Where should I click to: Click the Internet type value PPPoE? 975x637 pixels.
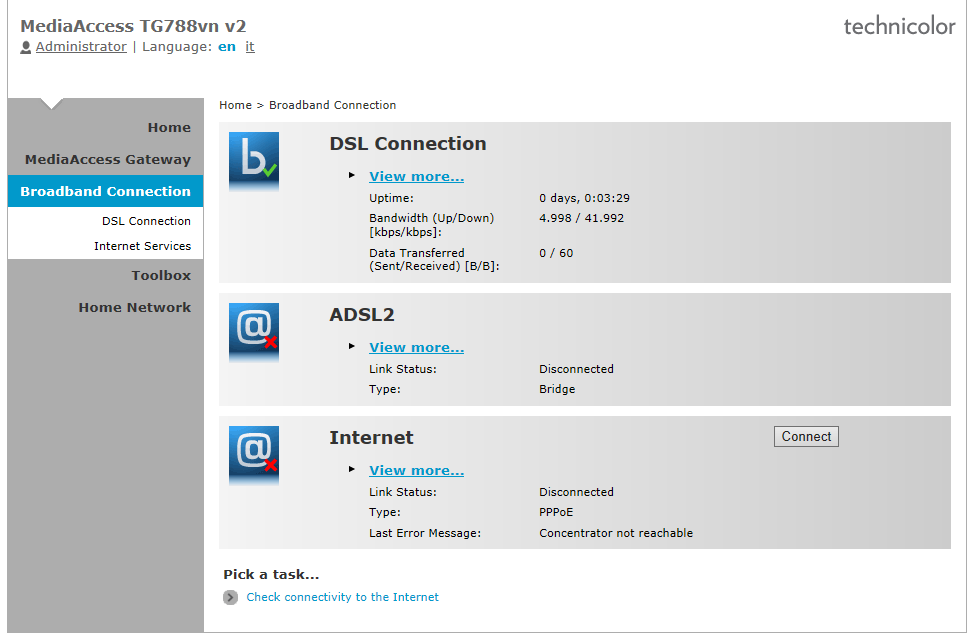tap(556, 513)
